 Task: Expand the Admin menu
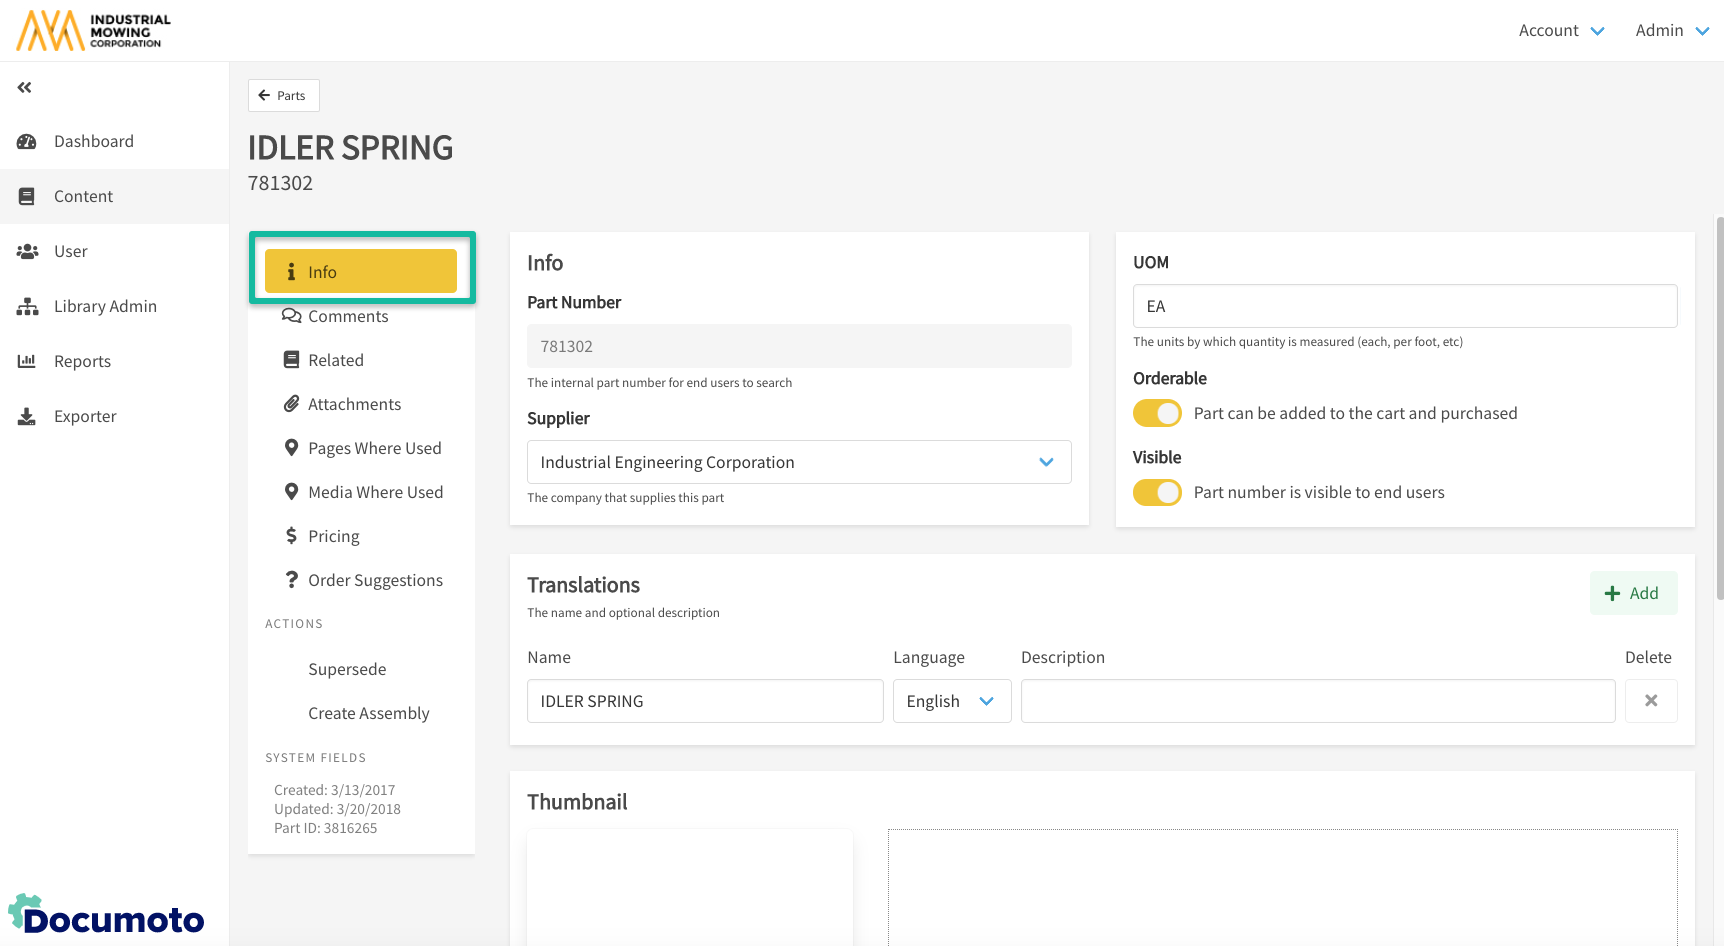click(x=1671, y=31)
